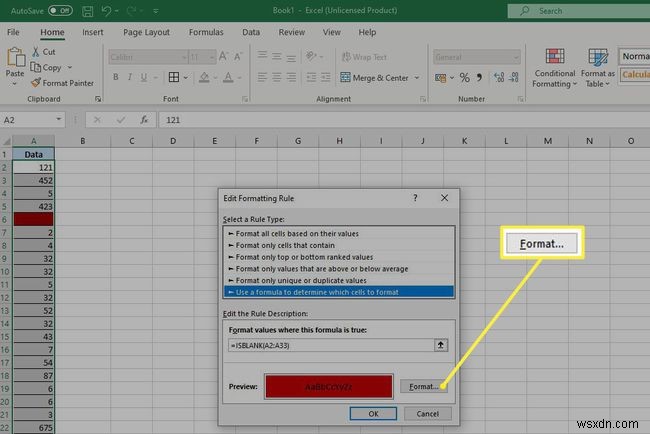This screenshot has height=434, width=650.
Task: Click the Save icon in title bar
Action: pos(87,11)
